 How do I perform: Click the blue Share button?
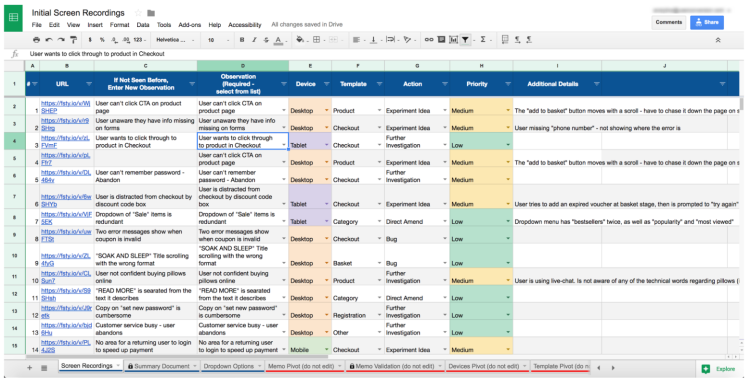pos(706,22)
